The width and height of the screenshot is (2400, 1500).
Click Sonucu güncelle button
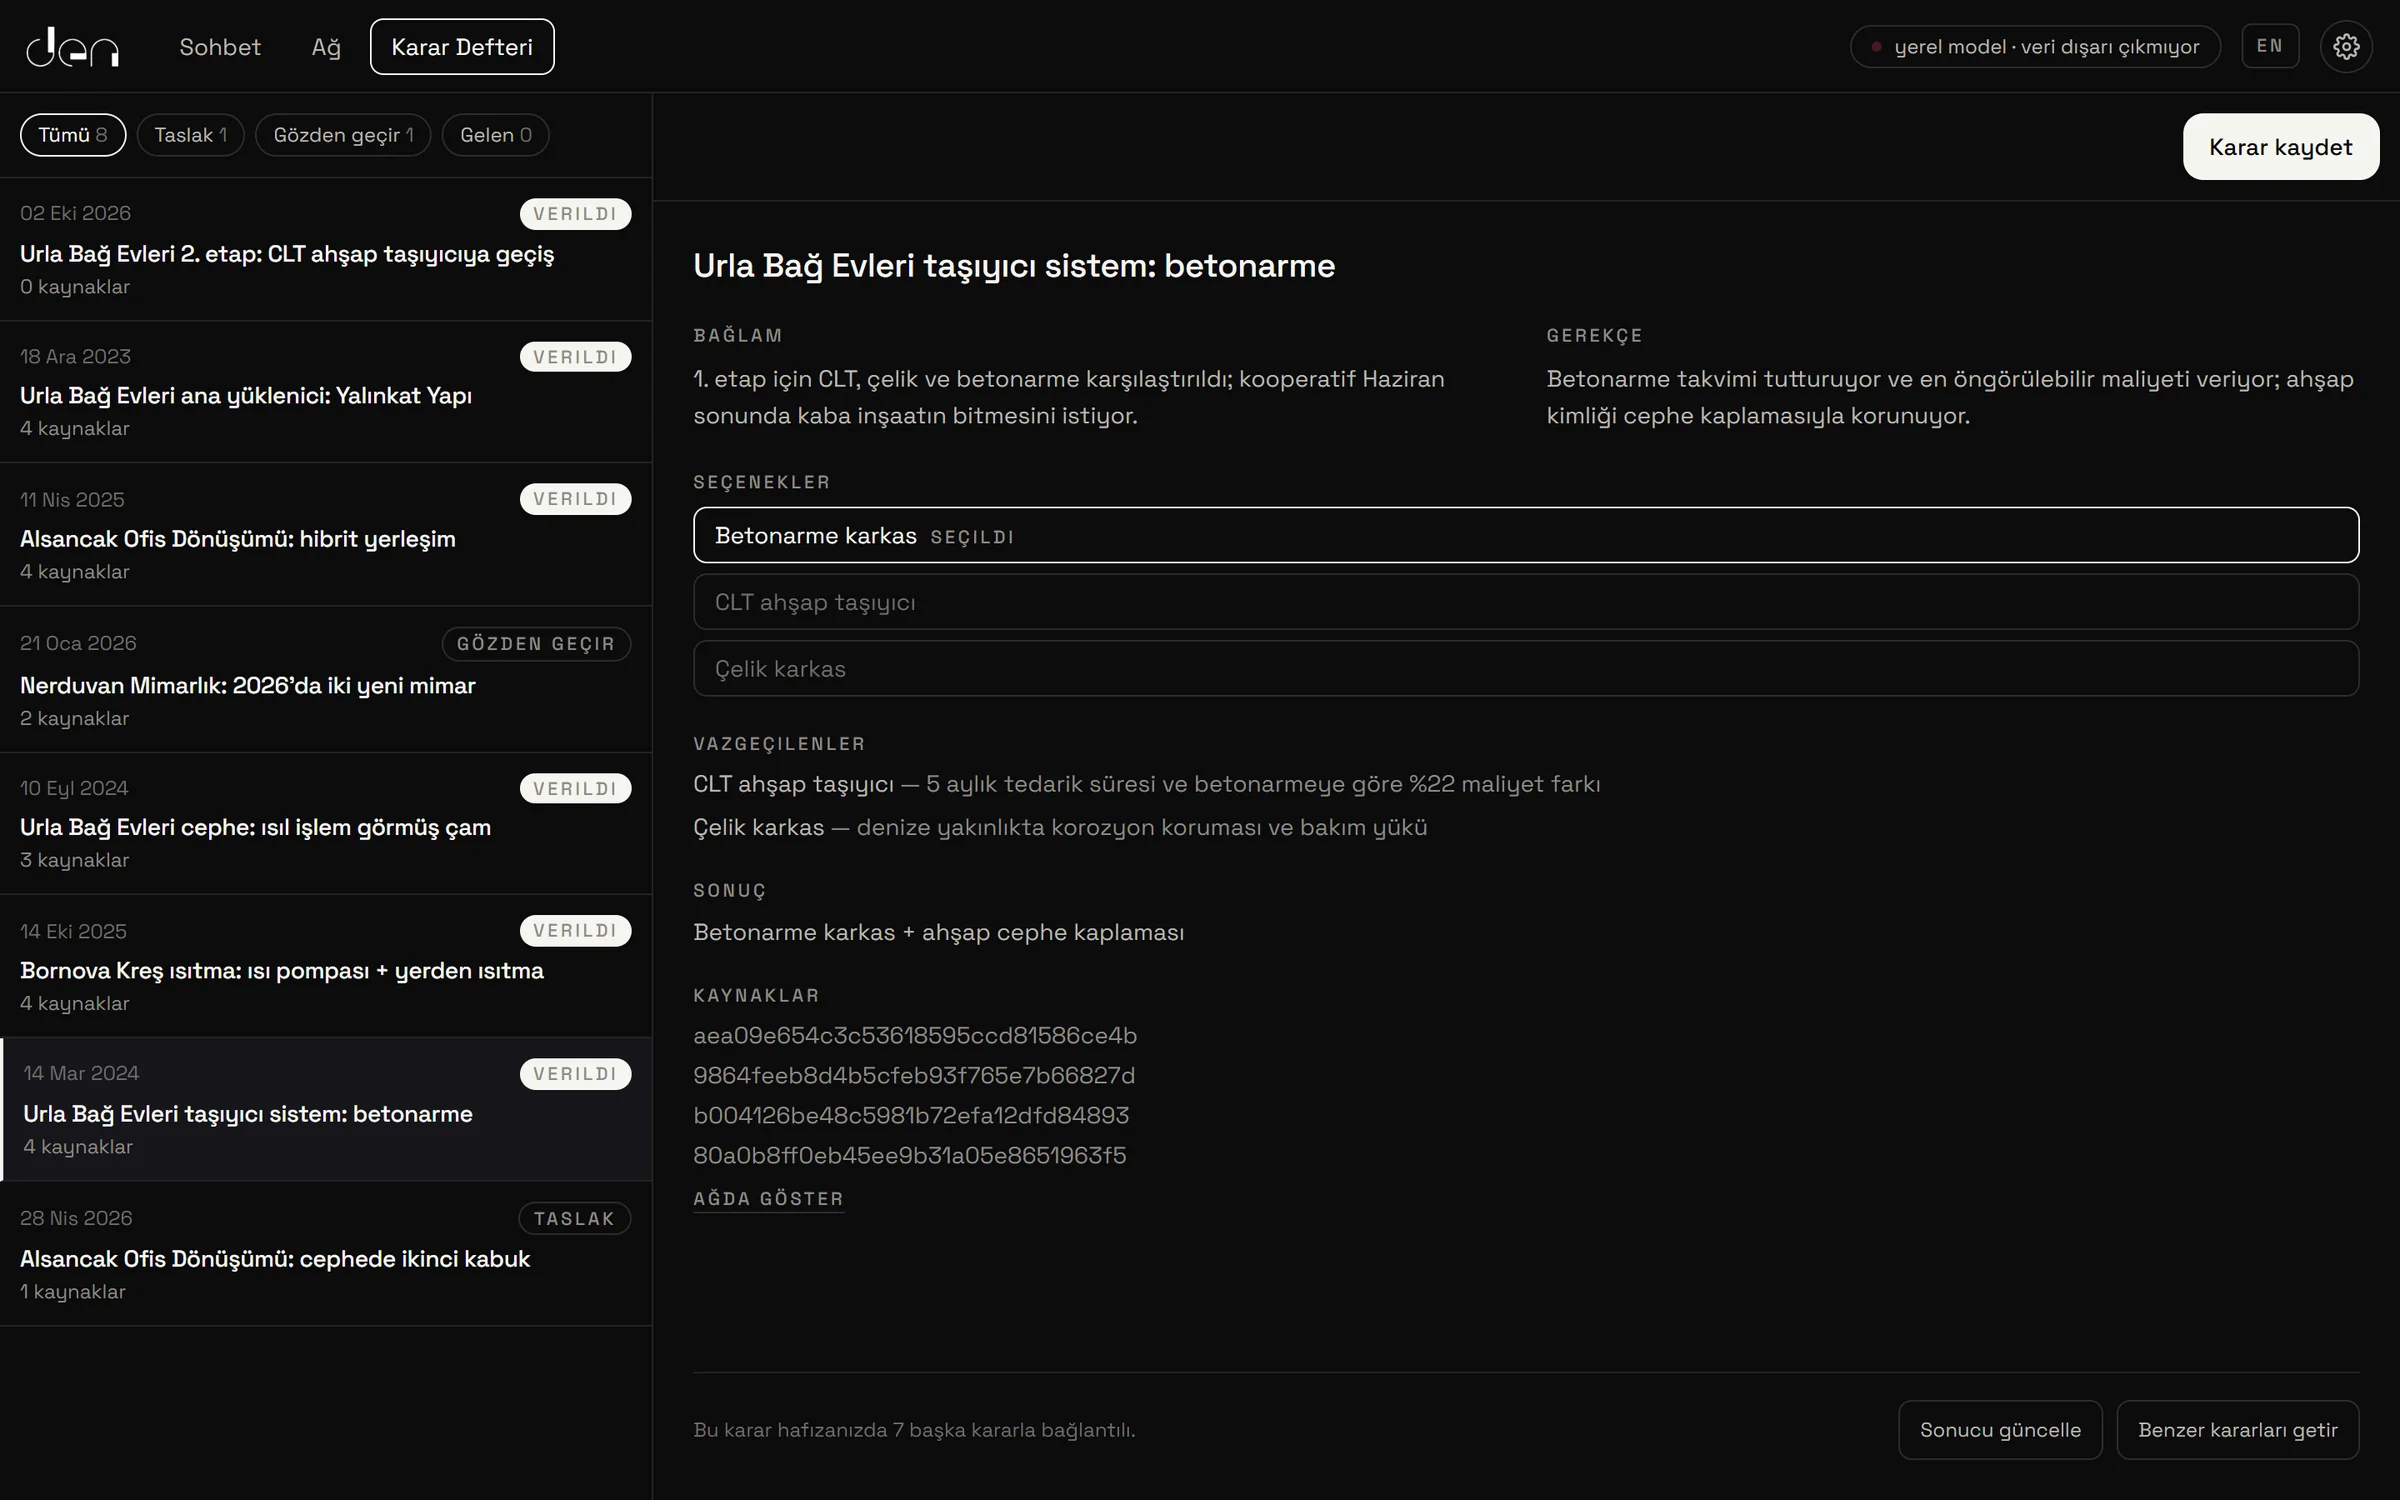click(2000, 1430)
